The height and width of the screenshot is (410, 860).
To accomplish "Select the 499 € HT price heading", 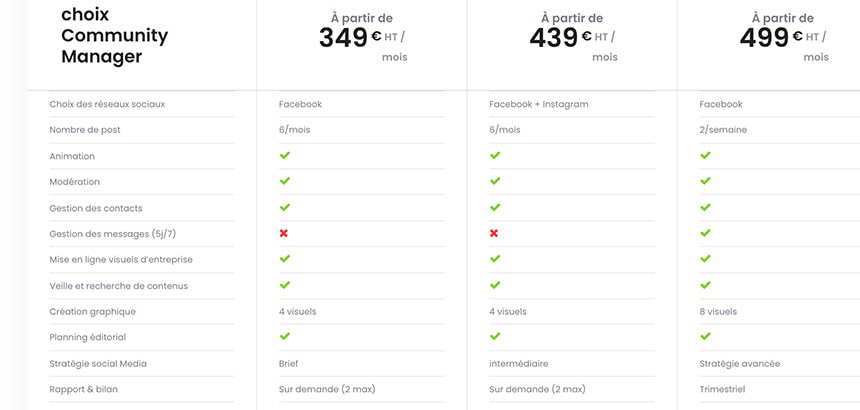I will point(784,38).
